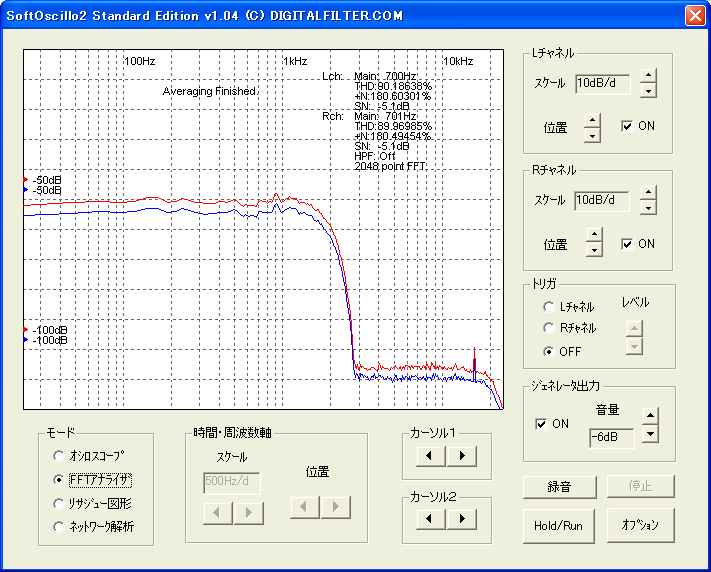Screen dimensions: 711x572
Task: Move L channel position up
Action: [592, 121]
